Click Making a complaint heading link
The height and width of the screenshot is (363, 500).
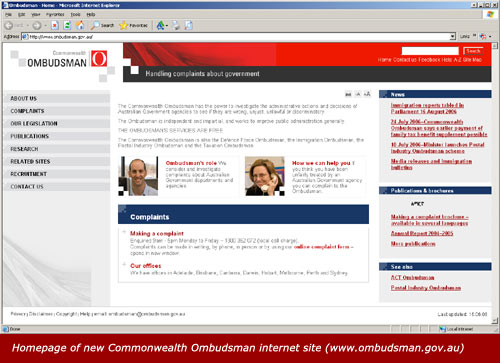click(157, 233)
